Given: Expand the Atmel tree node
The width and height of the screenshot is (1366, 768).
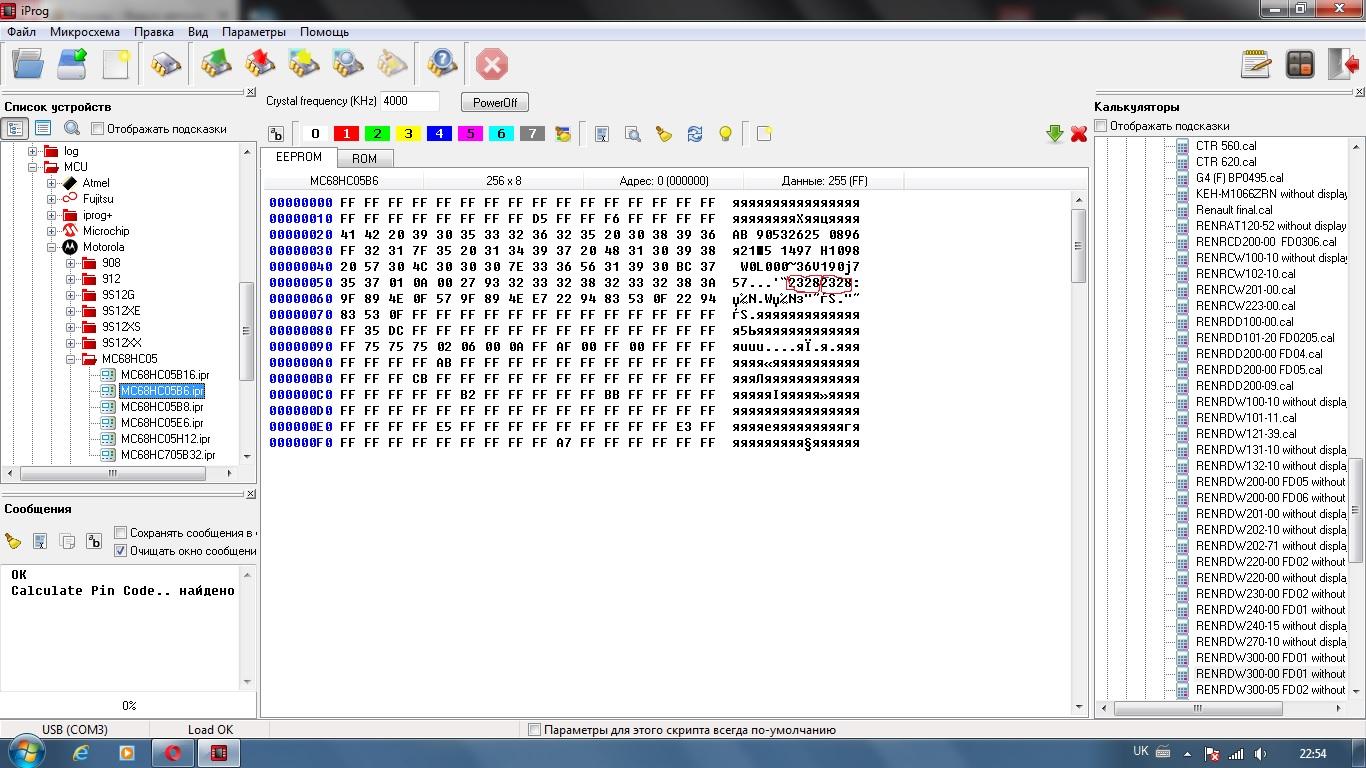Looking at the screenshot, I should point(51,183).
